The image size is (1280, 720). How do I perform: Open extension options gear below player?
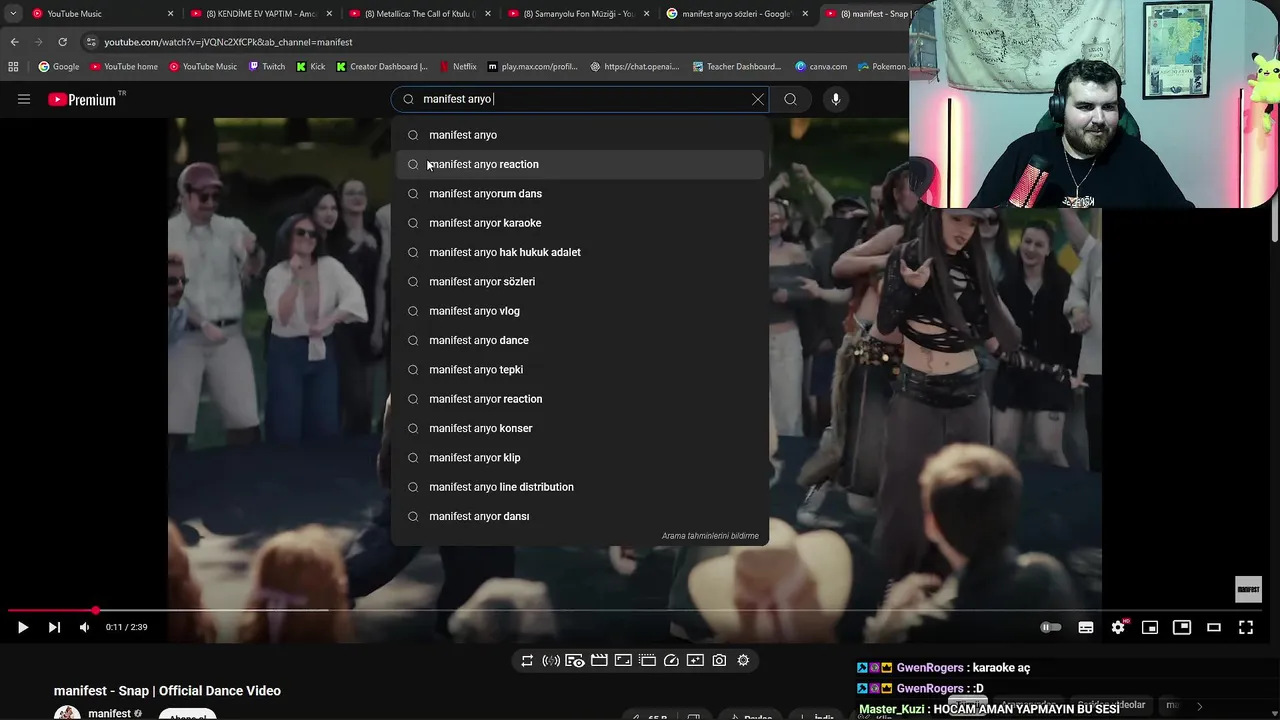(x=743, y=660)
